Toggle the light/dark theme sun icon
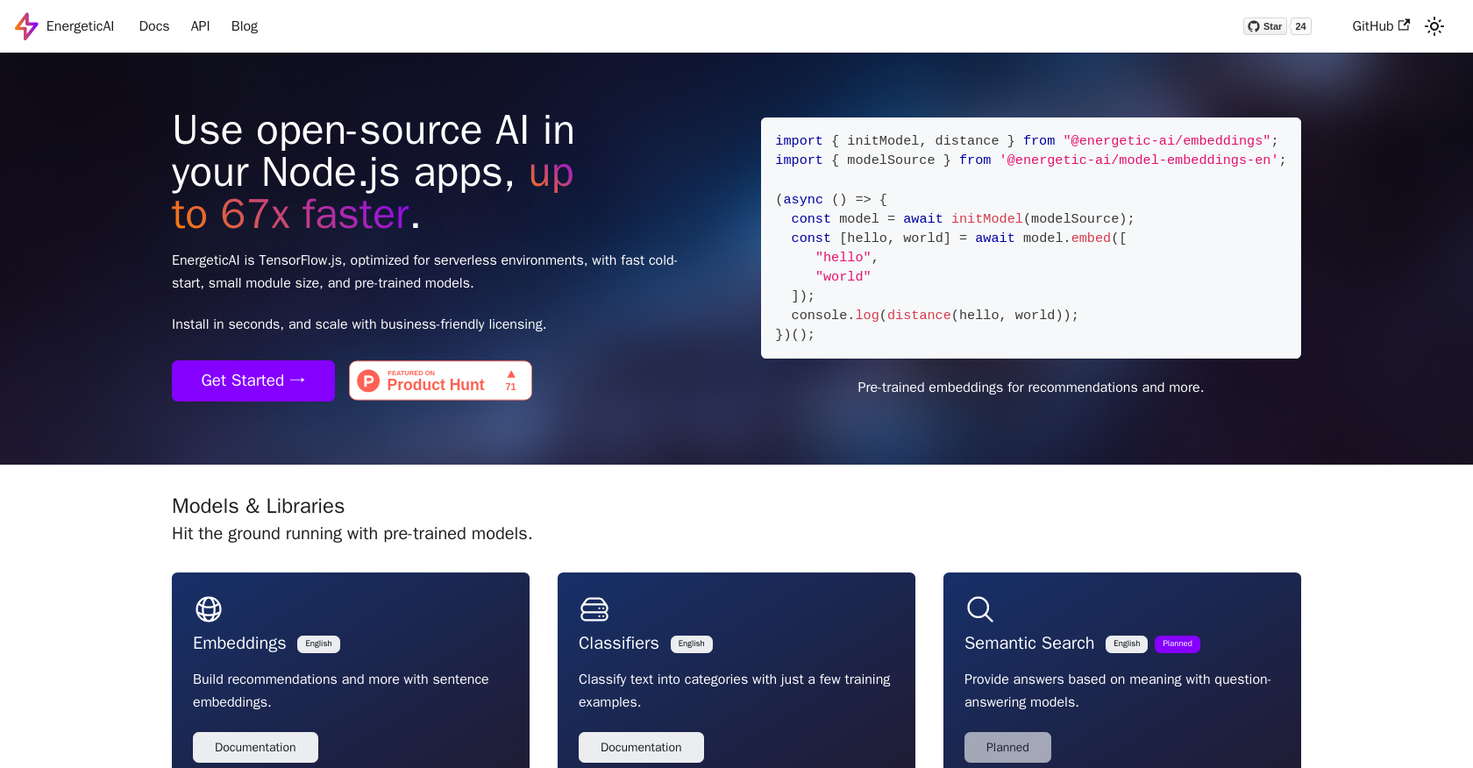This screenshot has height=768, width=1473. 1434,26
